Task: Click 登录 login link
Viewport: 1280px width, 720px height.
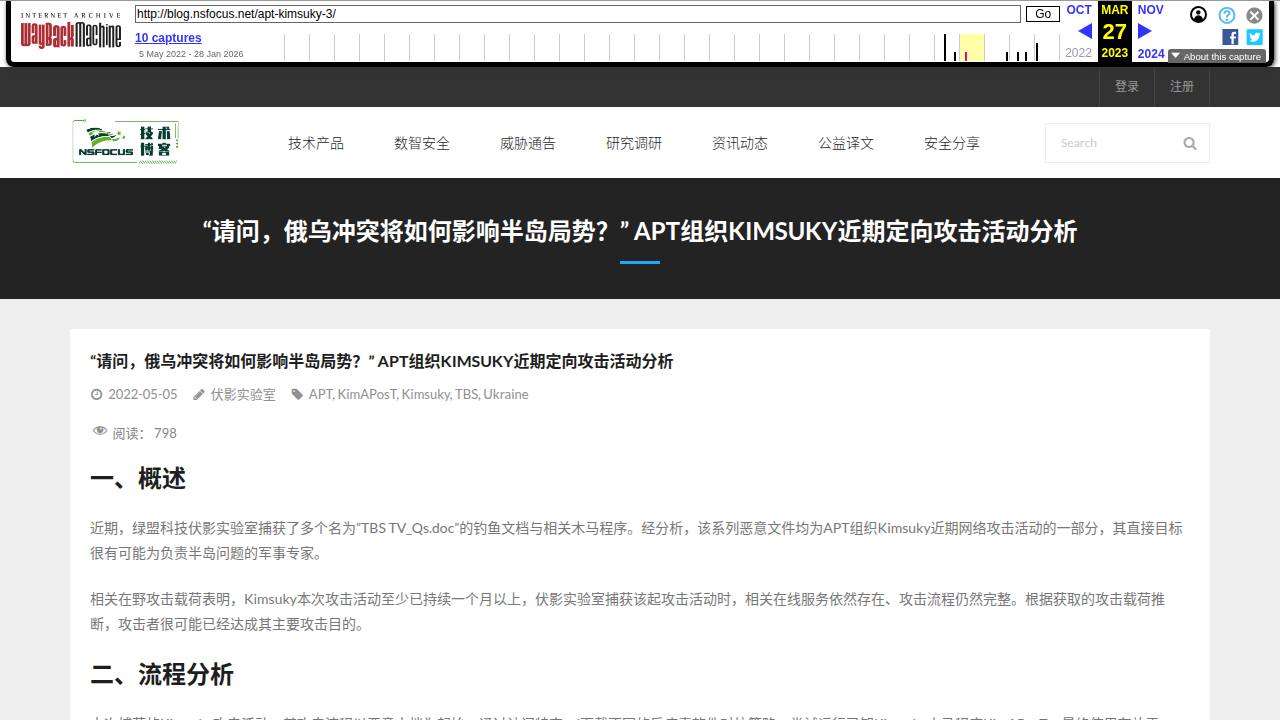Action: [x=1127, y=86]
